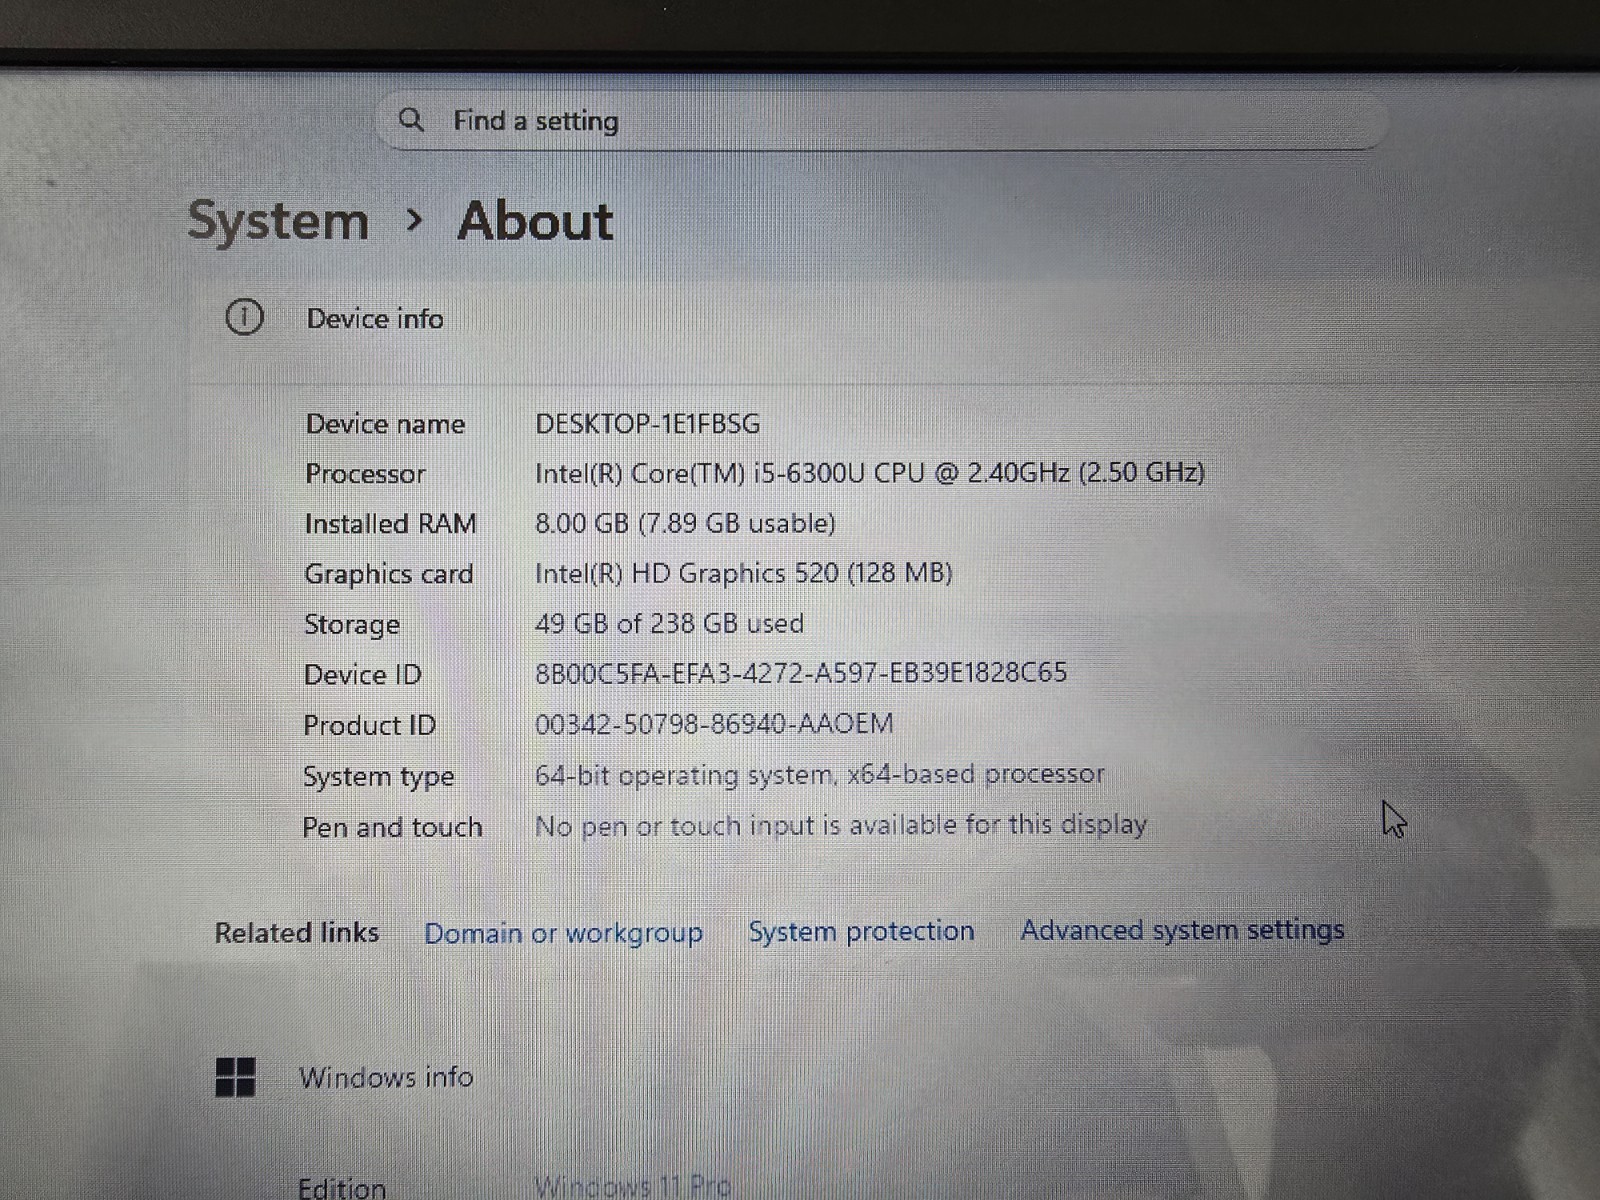Select the Intel Core i5-6300U processor value
The image size is (1600, 1200).
870,472
